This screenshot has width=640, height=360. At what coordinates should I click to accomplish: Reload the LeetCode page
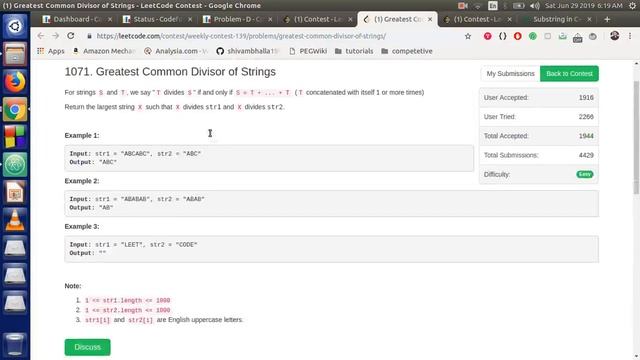click(71, 36)
